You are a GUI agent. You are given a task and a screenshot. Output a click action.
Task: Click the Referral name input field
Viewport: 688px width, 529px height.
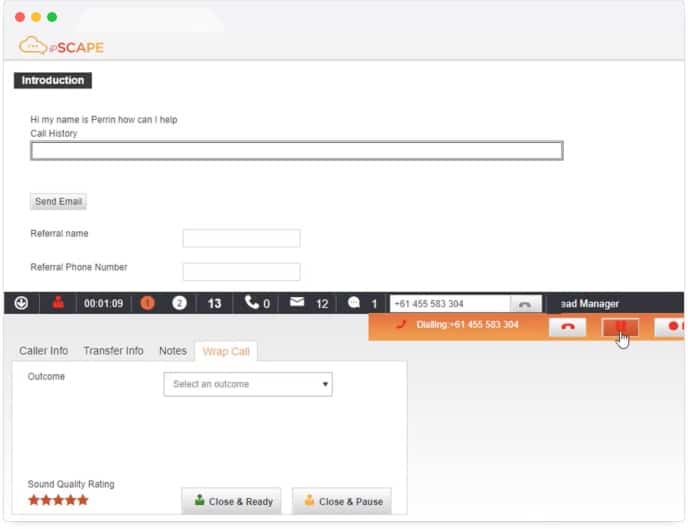click(241, 238)
